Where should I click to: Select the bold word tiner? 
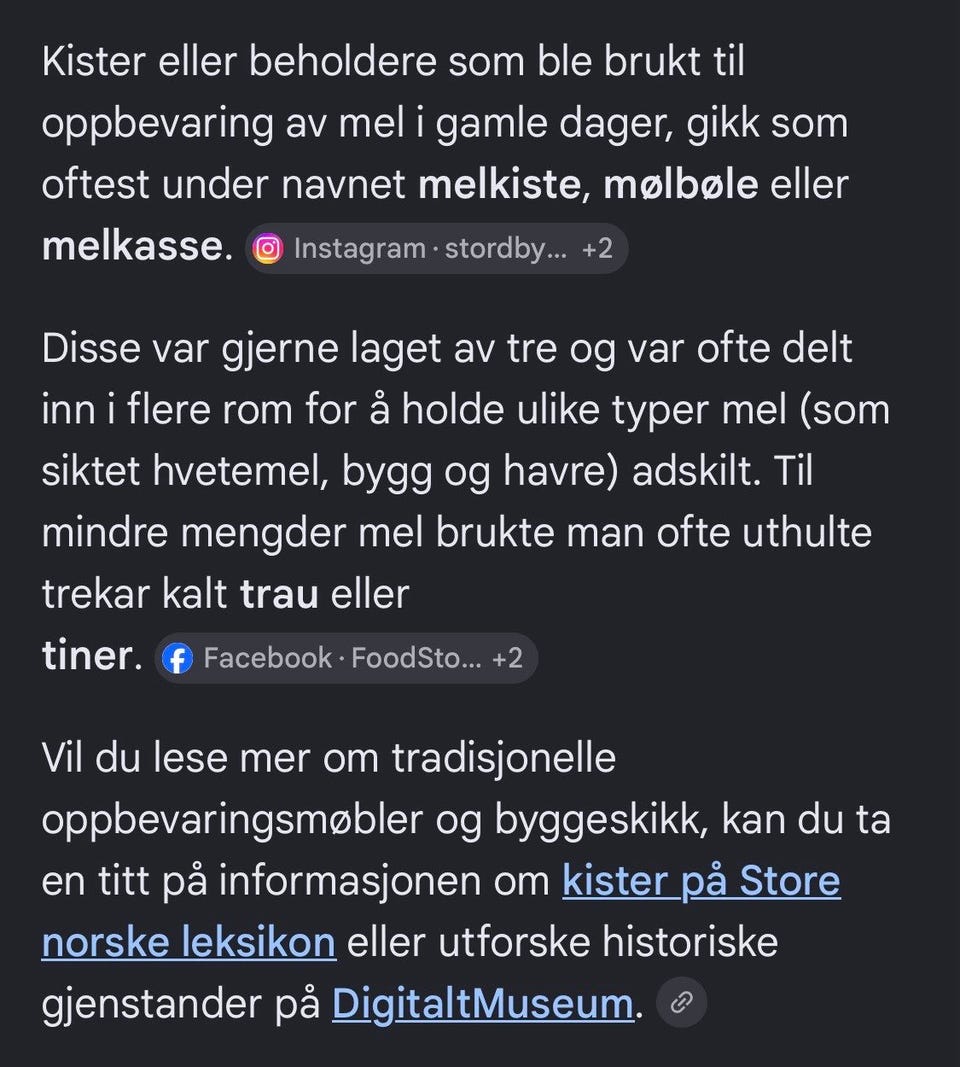point(87,655)
